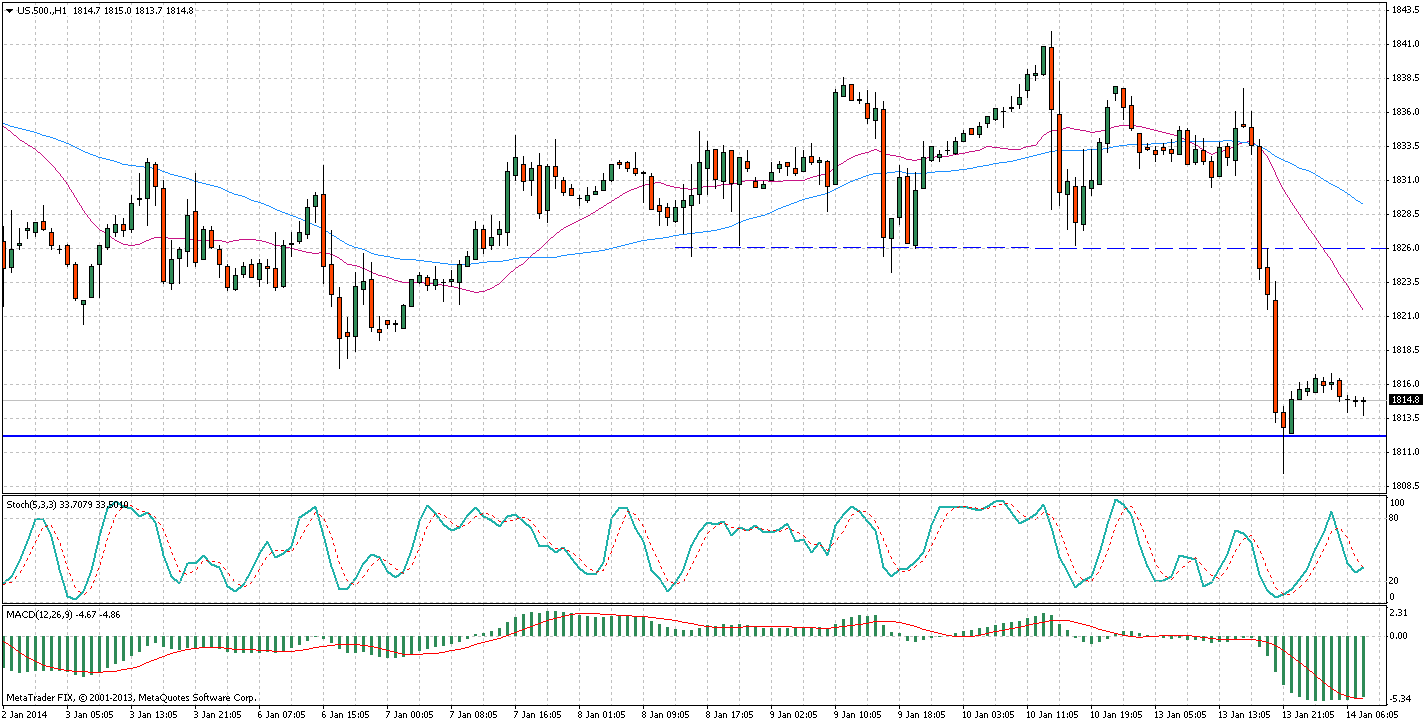The width and height of the screenshot is (1426, 723).
Task: Click the 1843.5 price scale label
Action: tap(1403, 10)
